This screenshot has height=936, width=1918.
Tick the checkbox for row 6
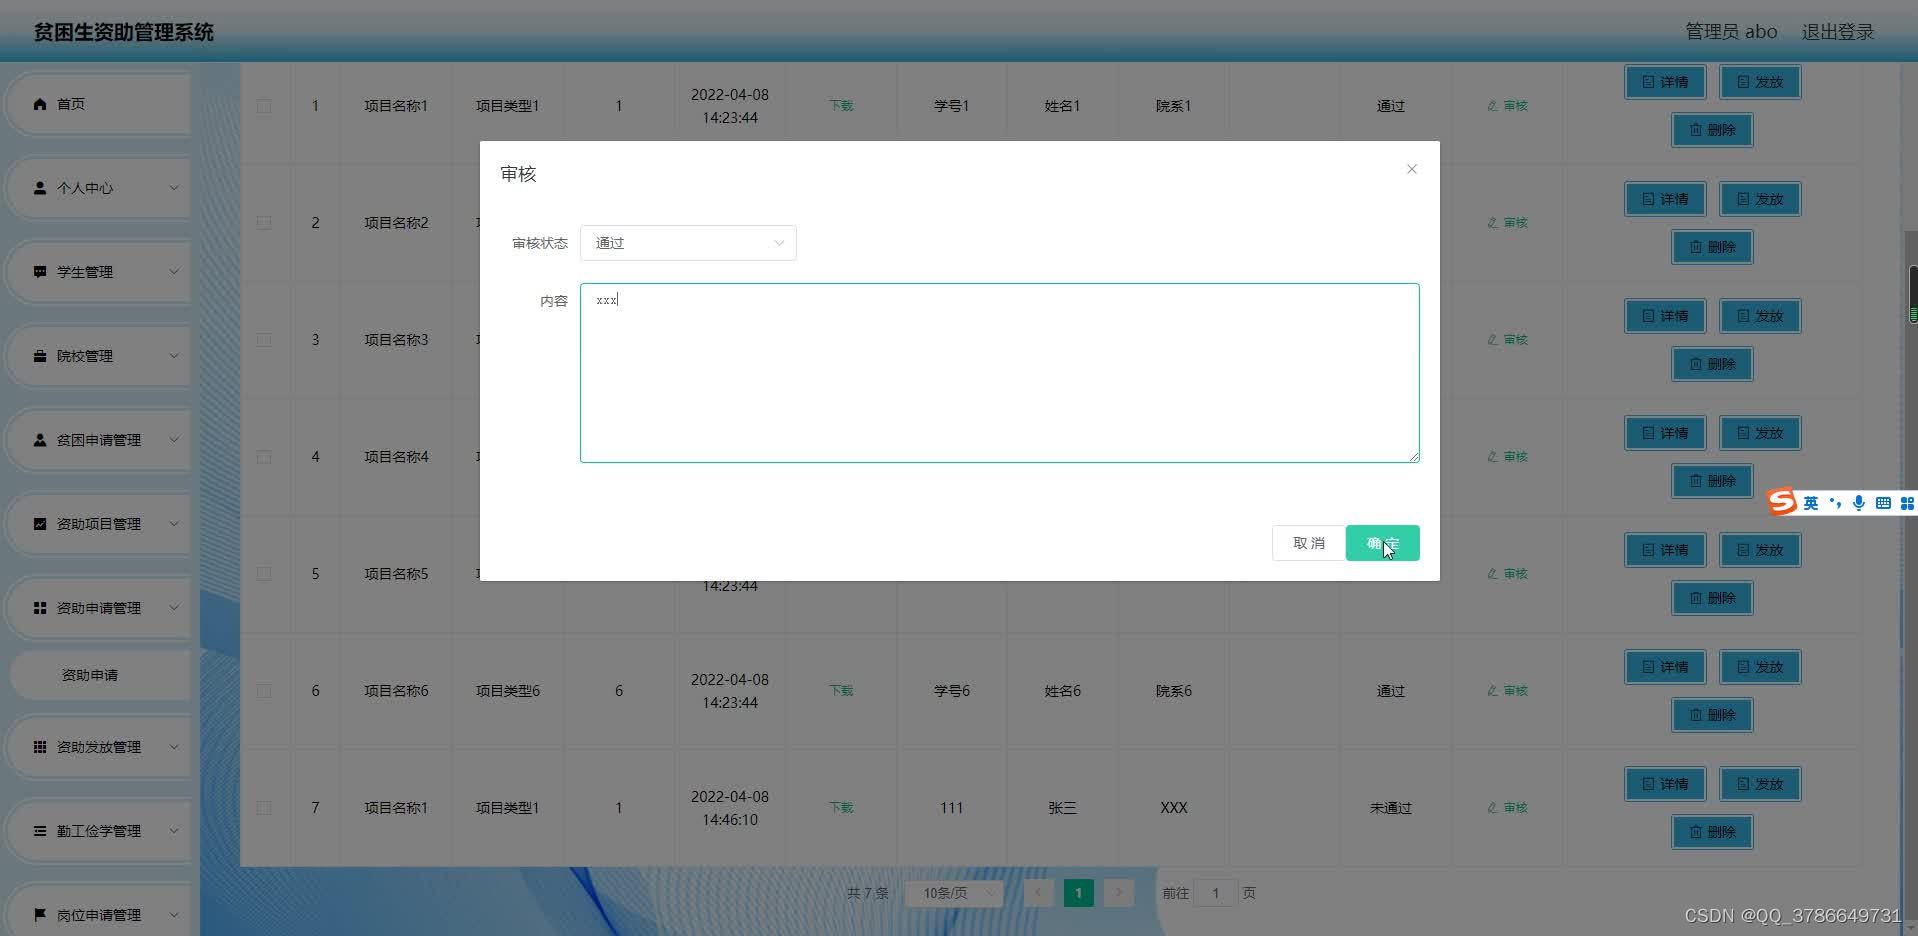tap(264, 691)
